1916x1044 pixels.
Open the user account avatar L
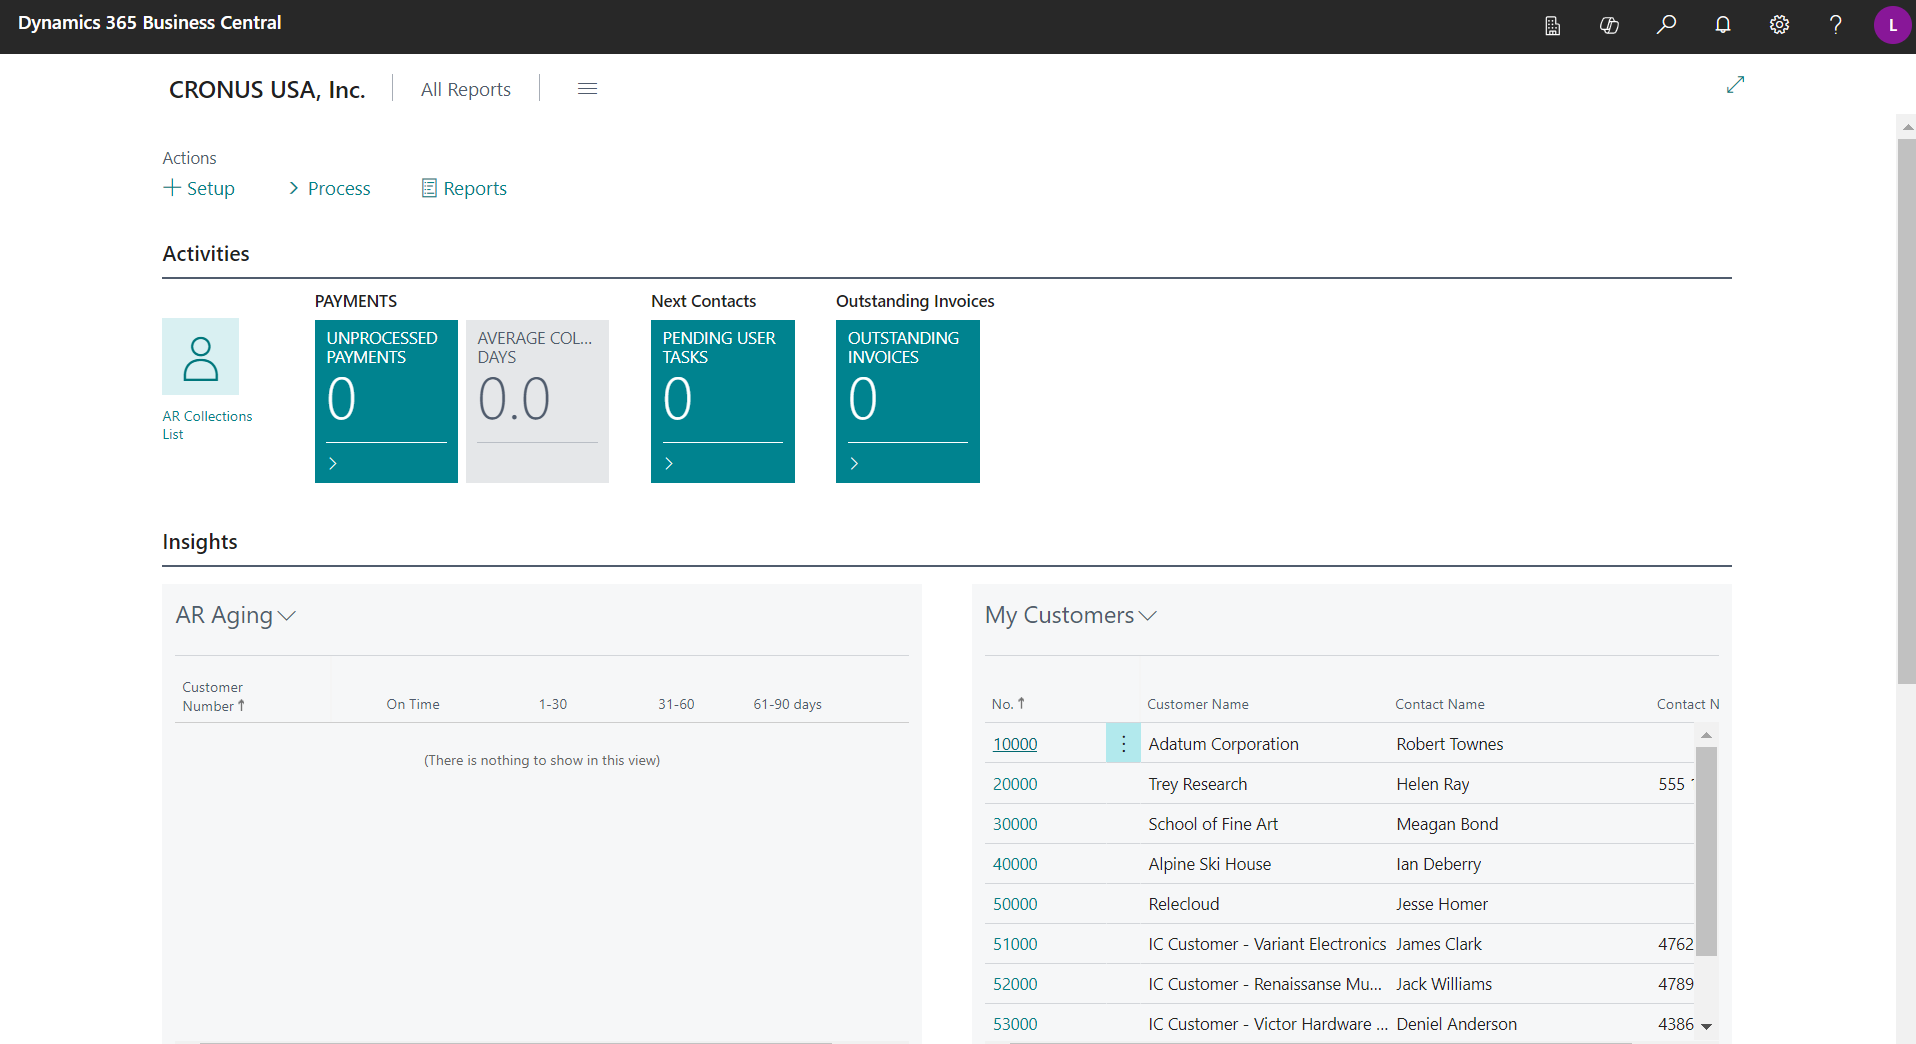(x=1892, y=26)
